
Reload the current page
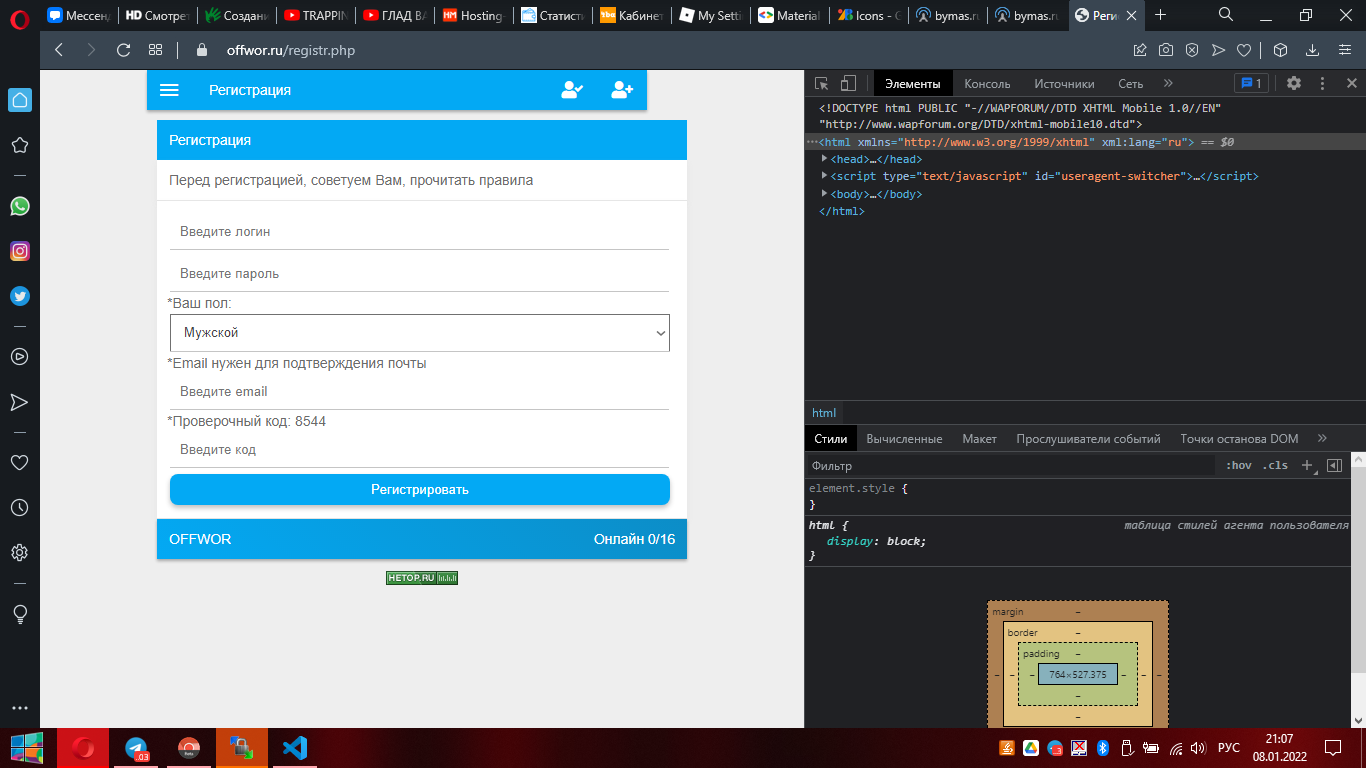tap(124, 50)
